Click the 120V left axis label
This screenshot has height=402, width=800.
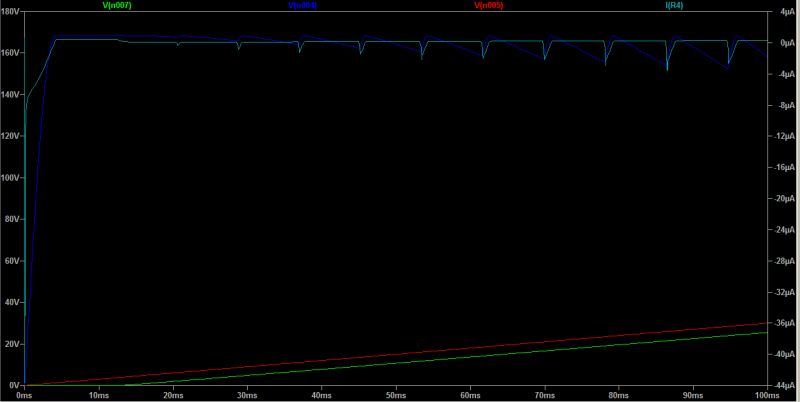tap(11, 136)
